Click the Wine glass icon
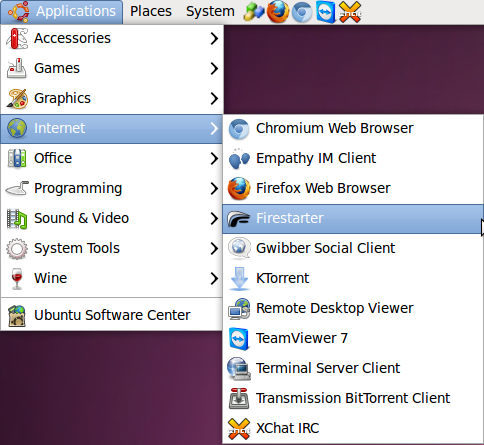This screenshot has width=484, height=445. pyautogui.click(x=17, y=279)
